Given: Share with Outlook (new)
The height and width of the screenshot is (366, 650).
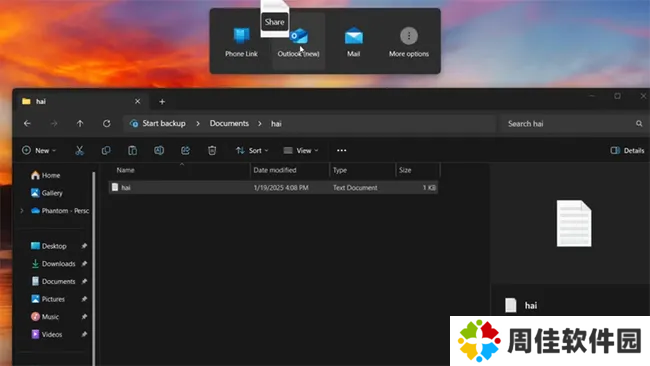Looking at the screenshot, I should point(298,41).
